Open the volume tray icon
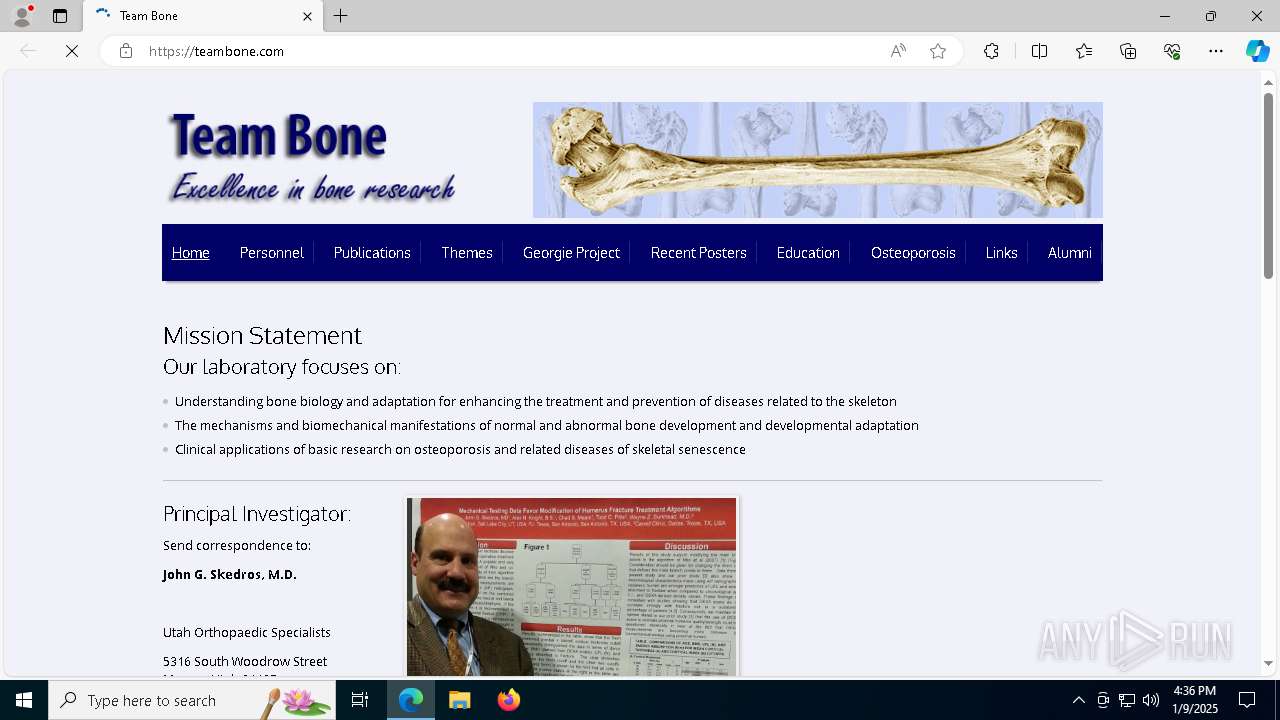 tap(1151, 700)
